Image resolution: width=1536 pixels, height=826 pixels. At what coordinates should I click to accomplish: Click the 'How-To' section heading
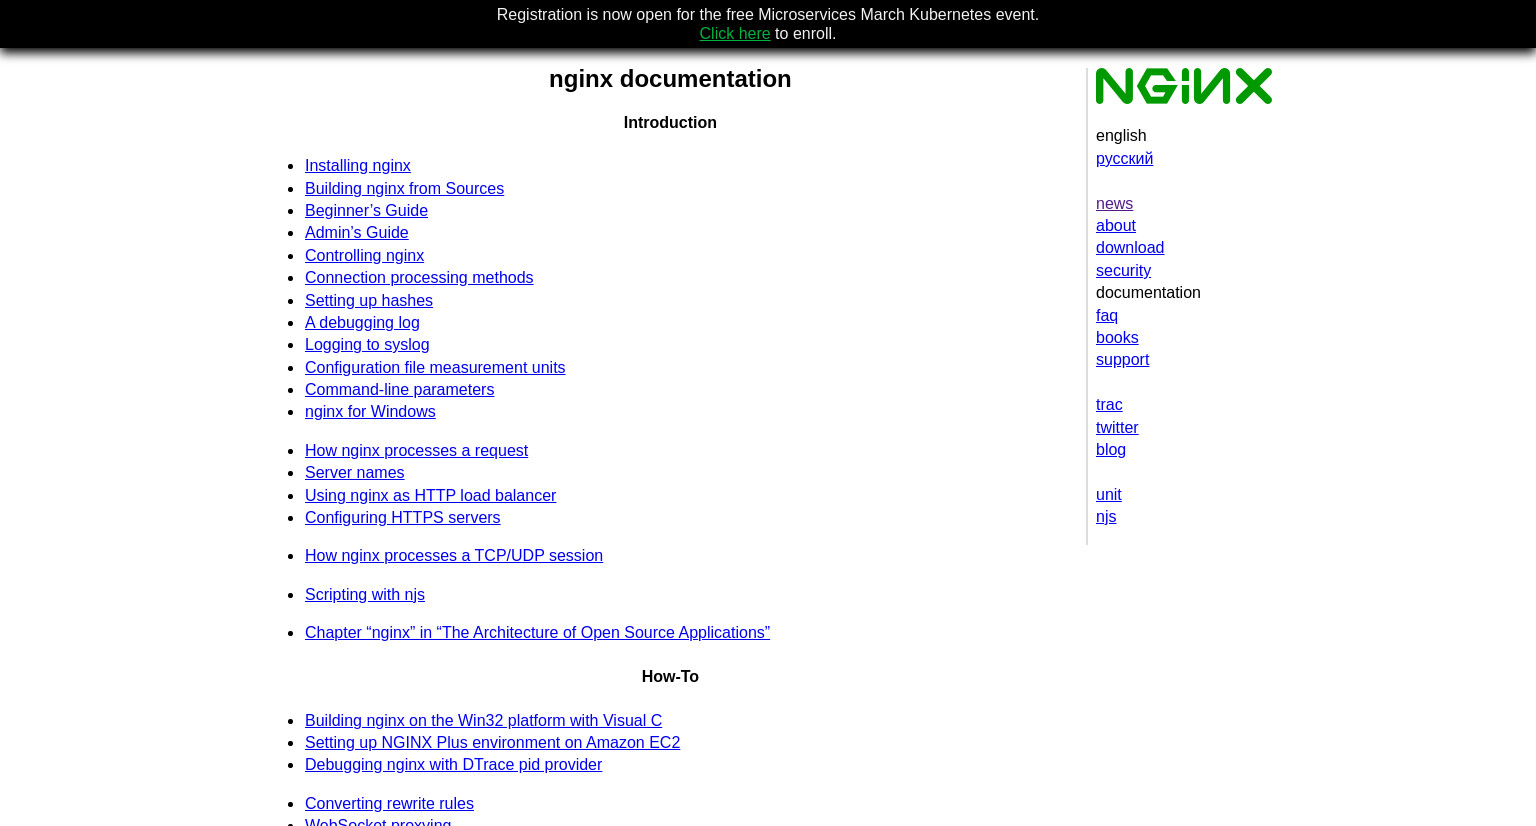tap(670, 677)
